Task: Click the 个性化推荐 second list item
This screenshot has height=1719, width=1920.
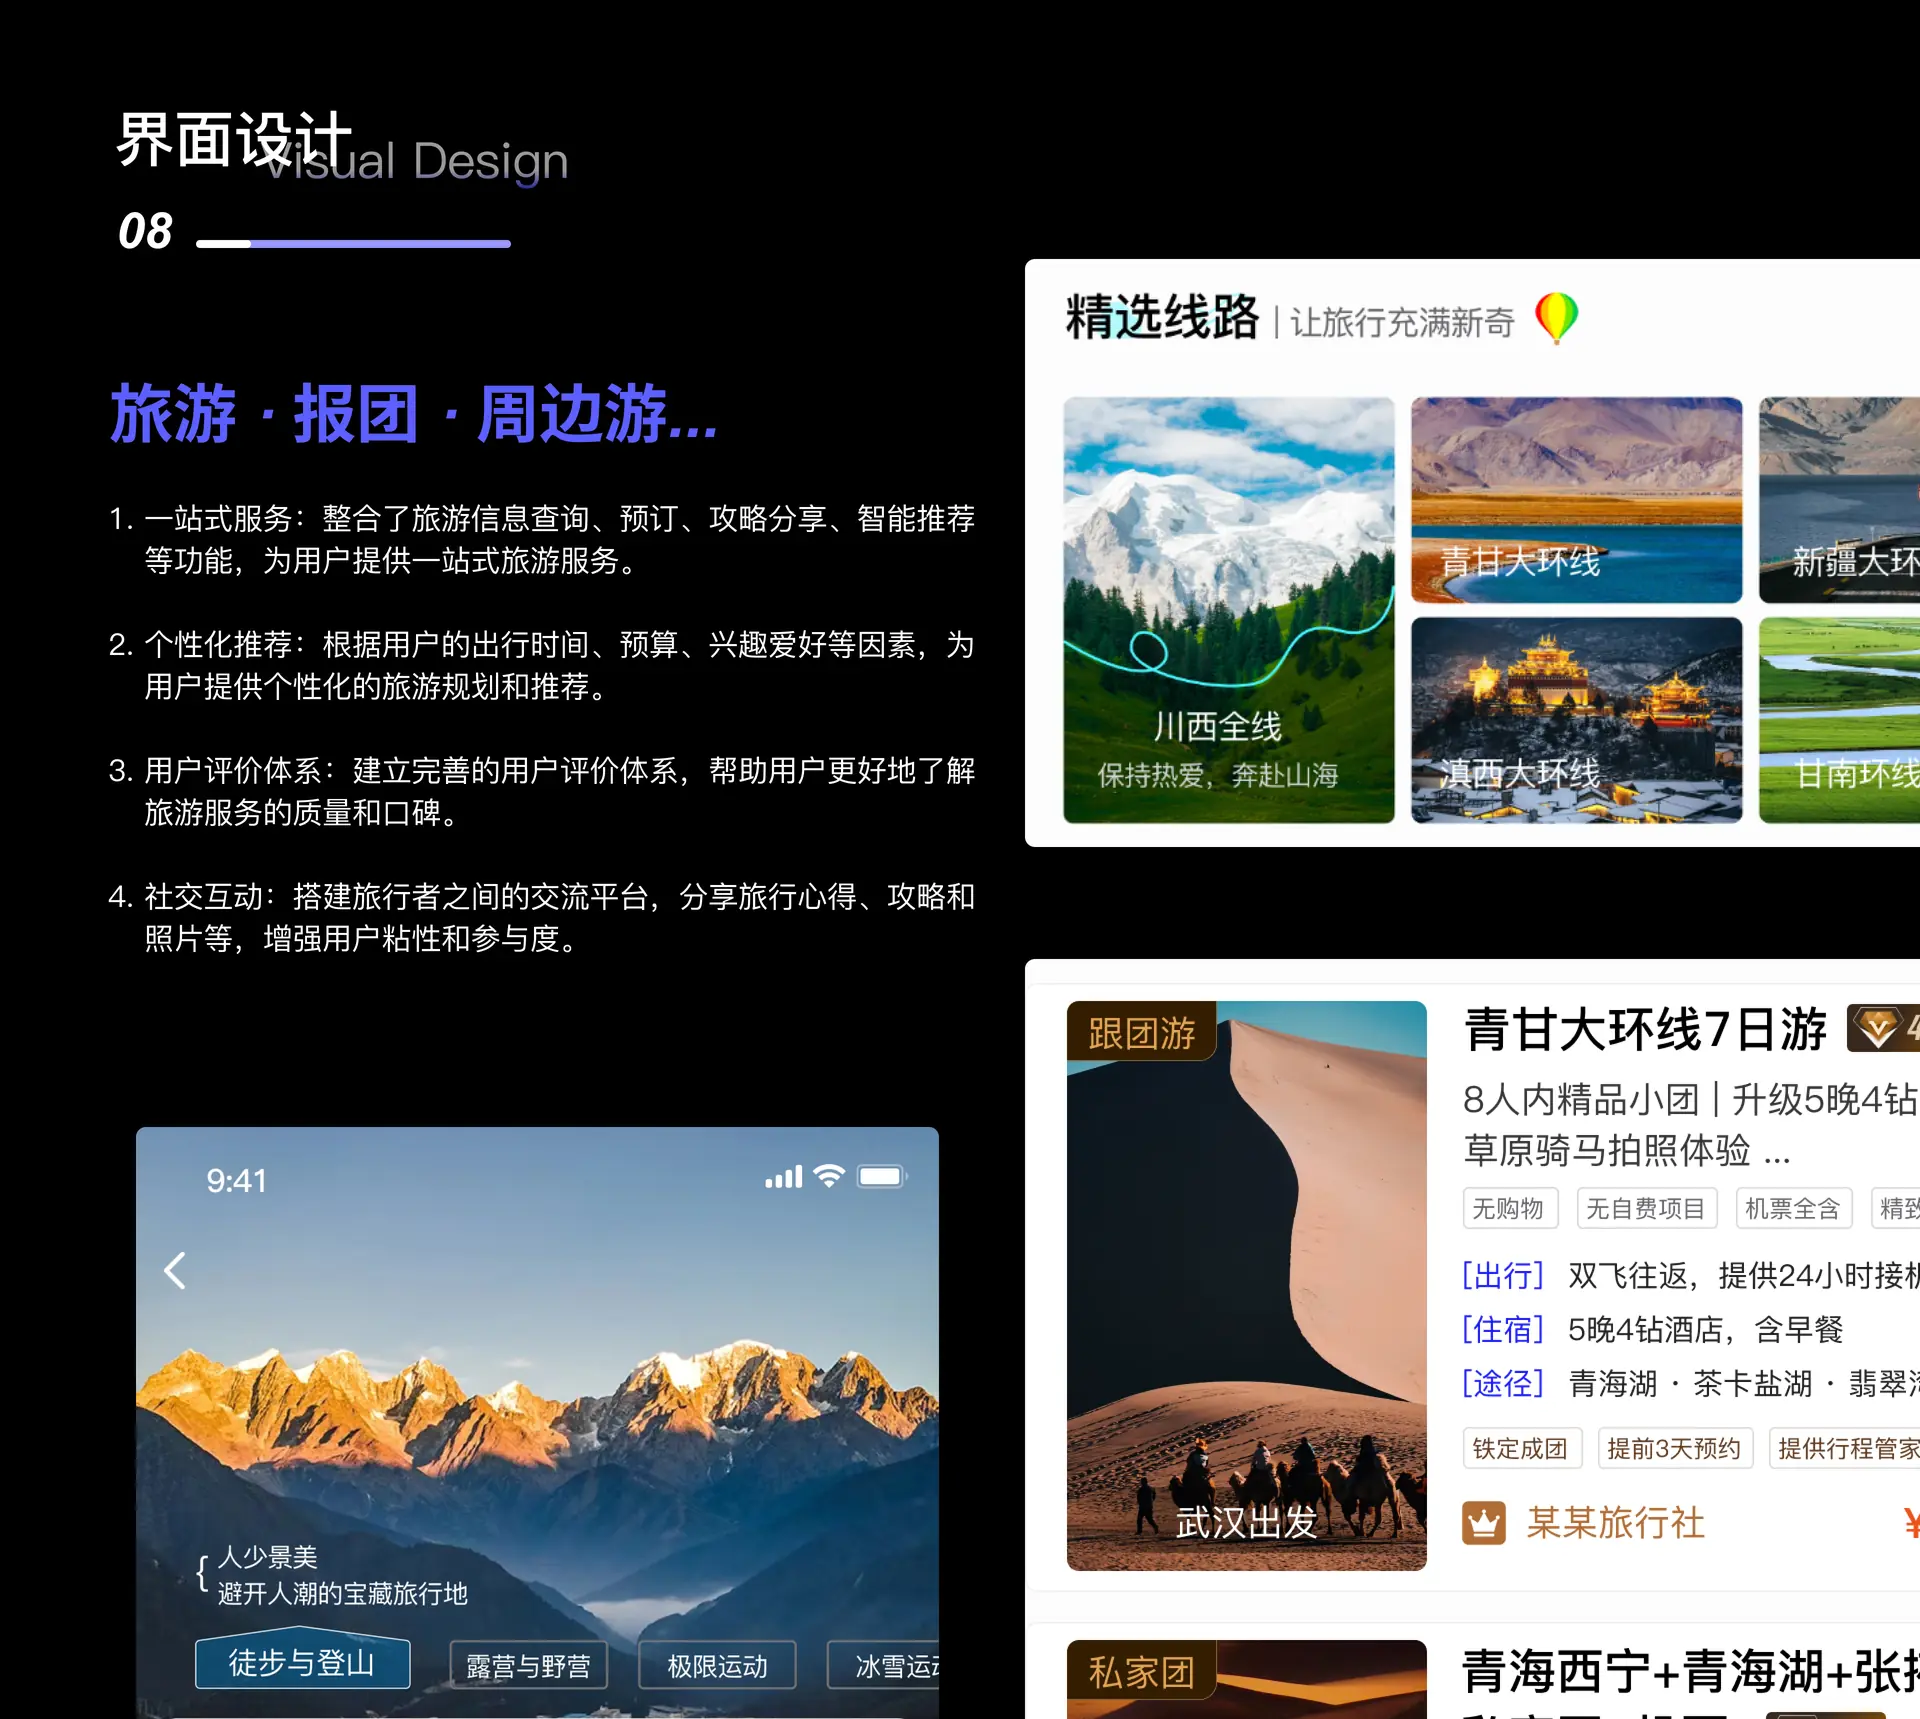Action: (x=541, y=666)
